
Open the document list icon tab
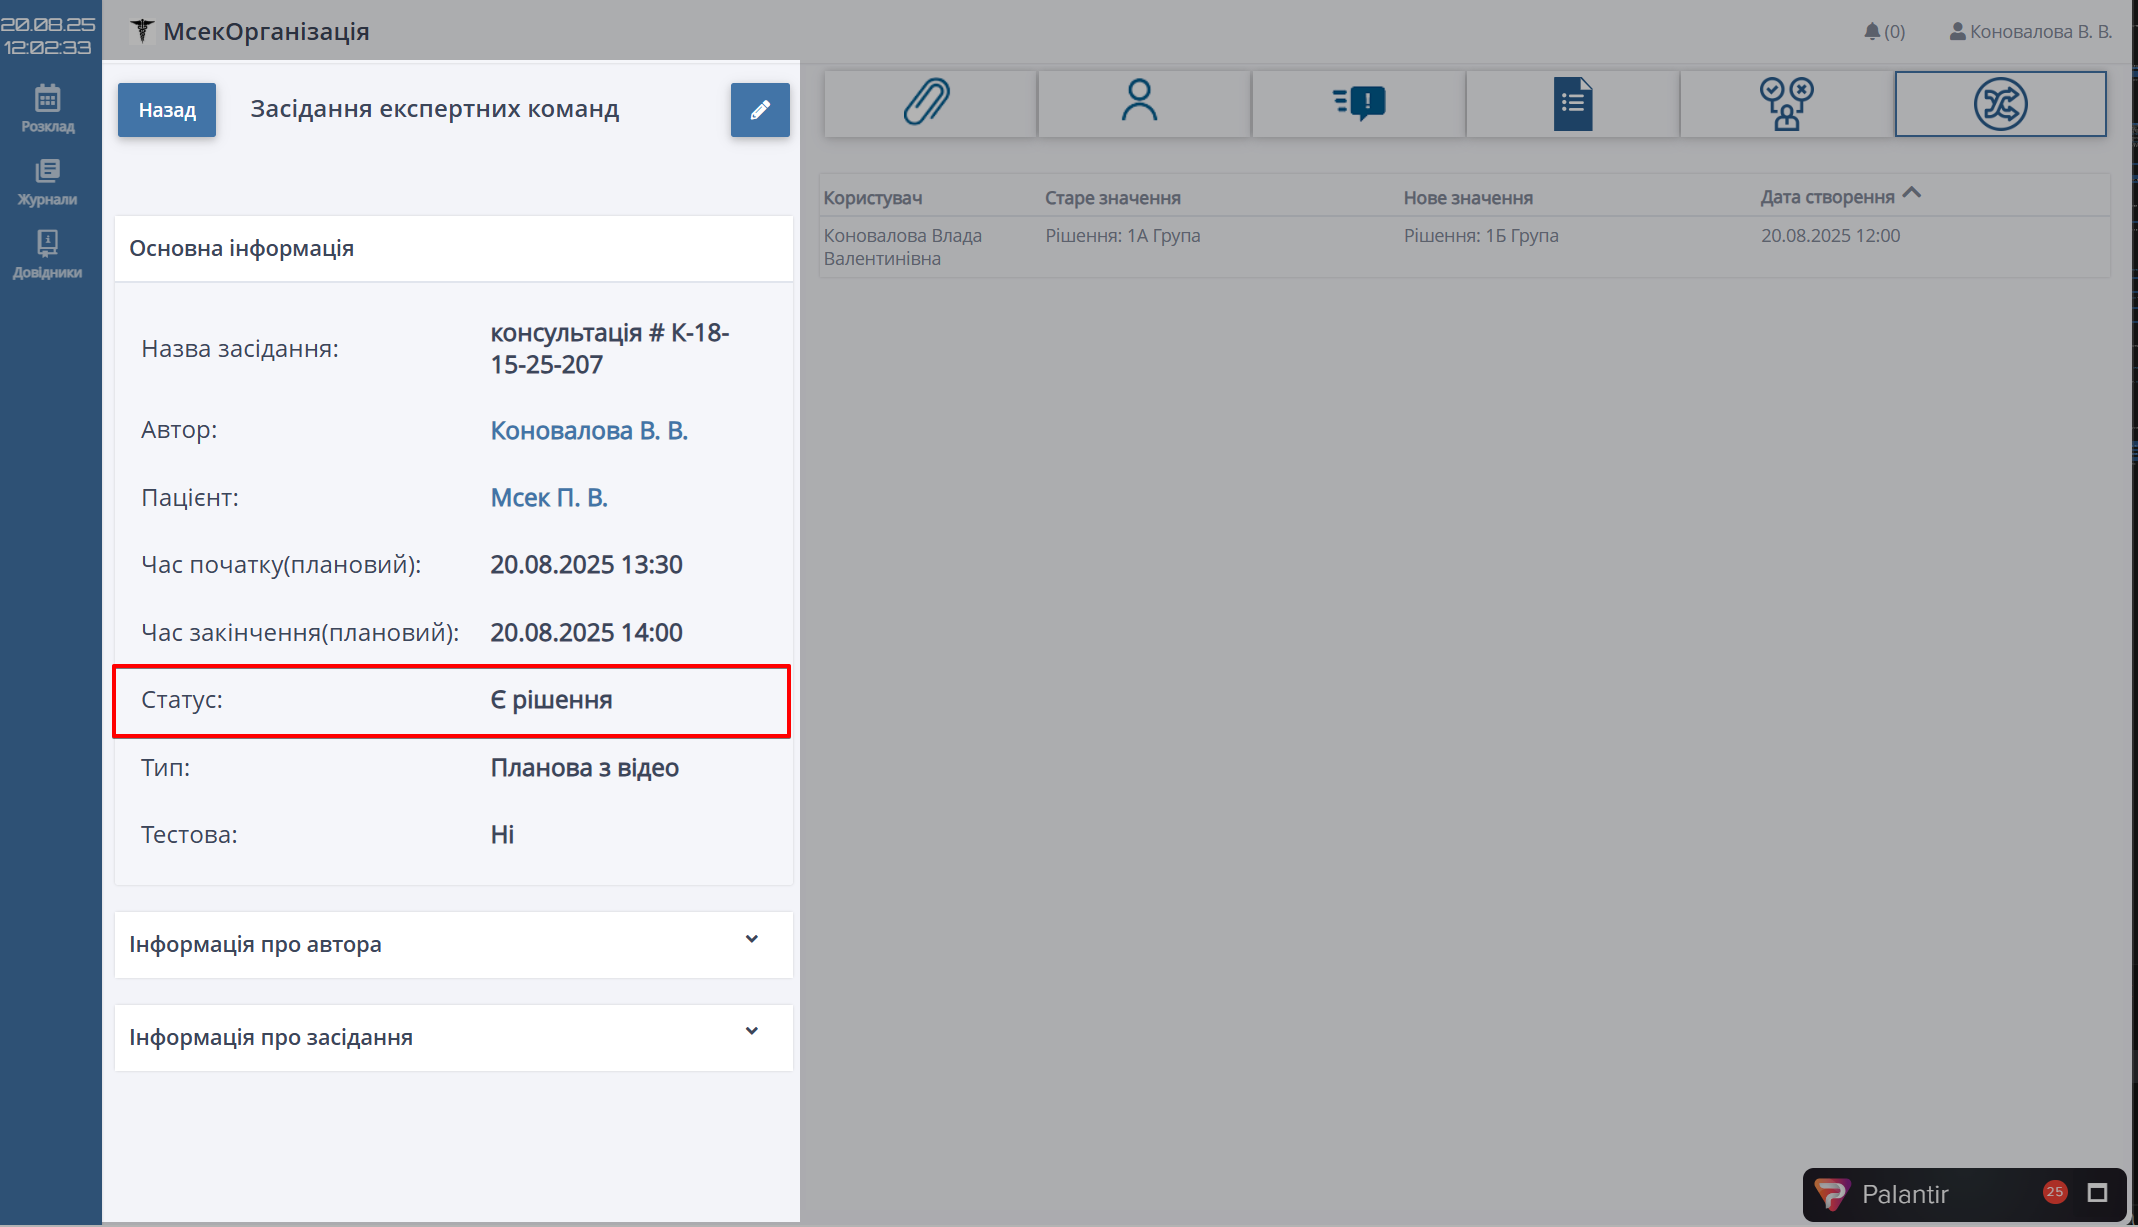1572,103
